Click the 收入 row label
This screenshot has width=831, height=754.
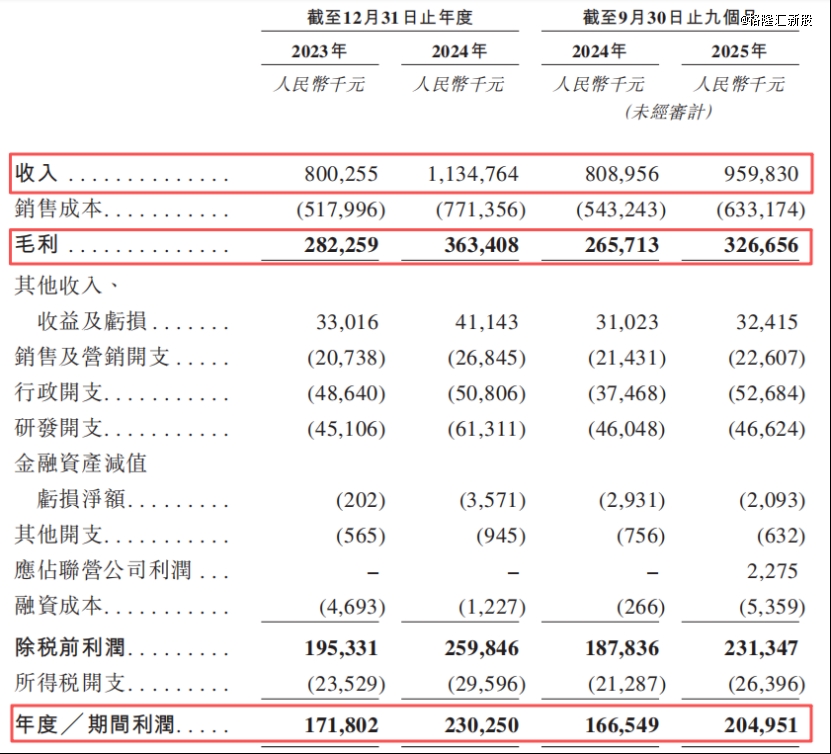pos(37,174)
